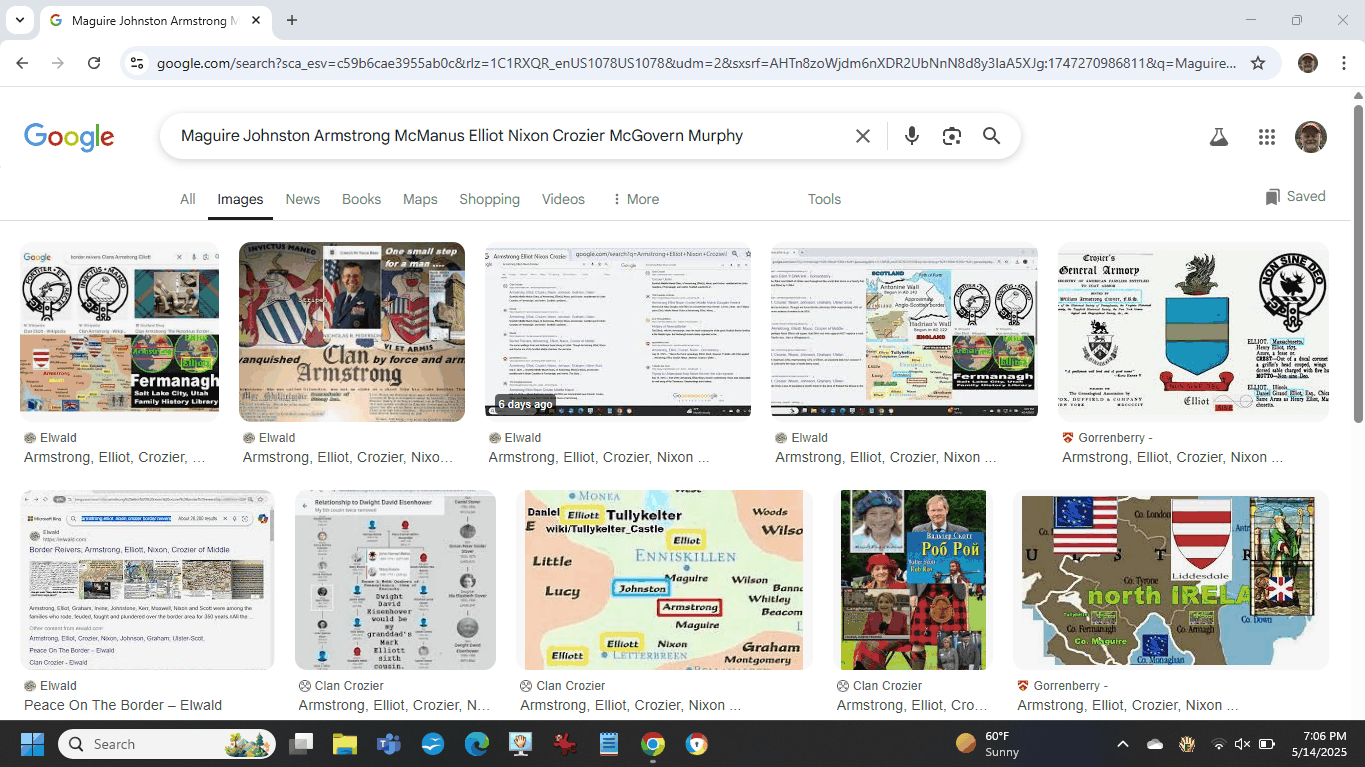Switch to the Videos tab
Screen dimensions: 1365x767
click(x=563, y=199)
